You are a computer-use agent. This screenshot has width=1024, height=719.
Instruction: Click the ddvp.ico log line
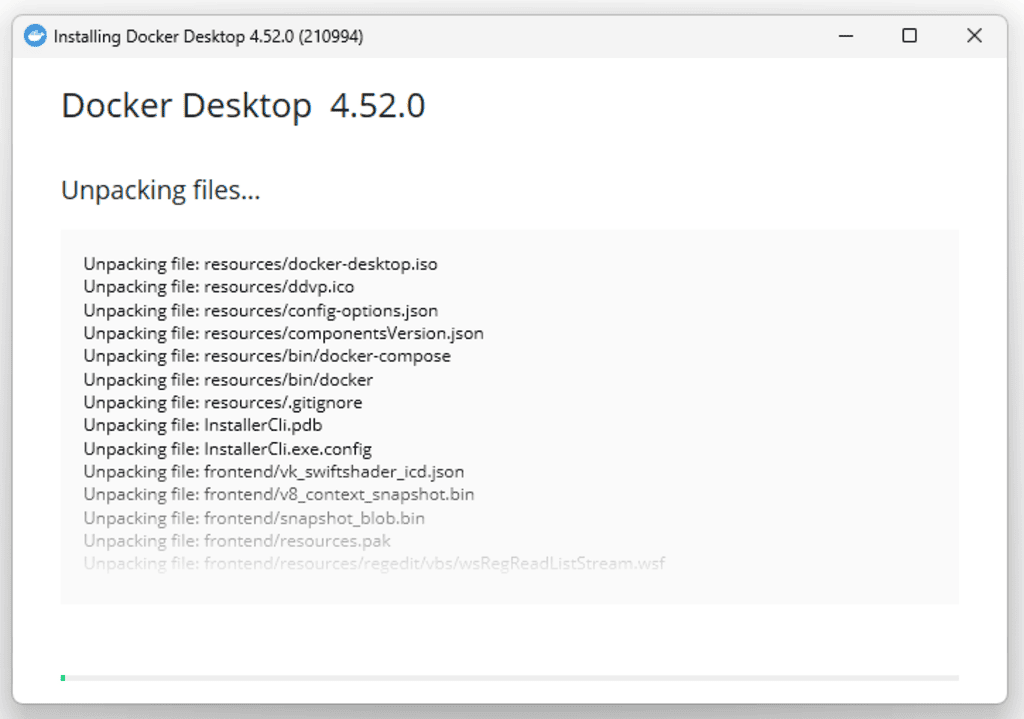[x=230, y=287]
